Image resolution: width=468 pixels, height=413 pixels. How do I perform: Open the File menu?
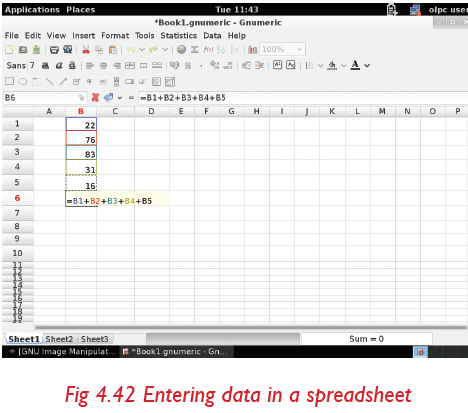12,36
